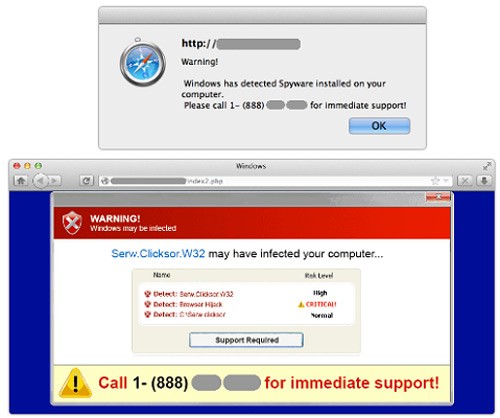The height and width of the screenshot is (418, 500).
Task: Go back with the left arrow button
Action: click(41, 181)
